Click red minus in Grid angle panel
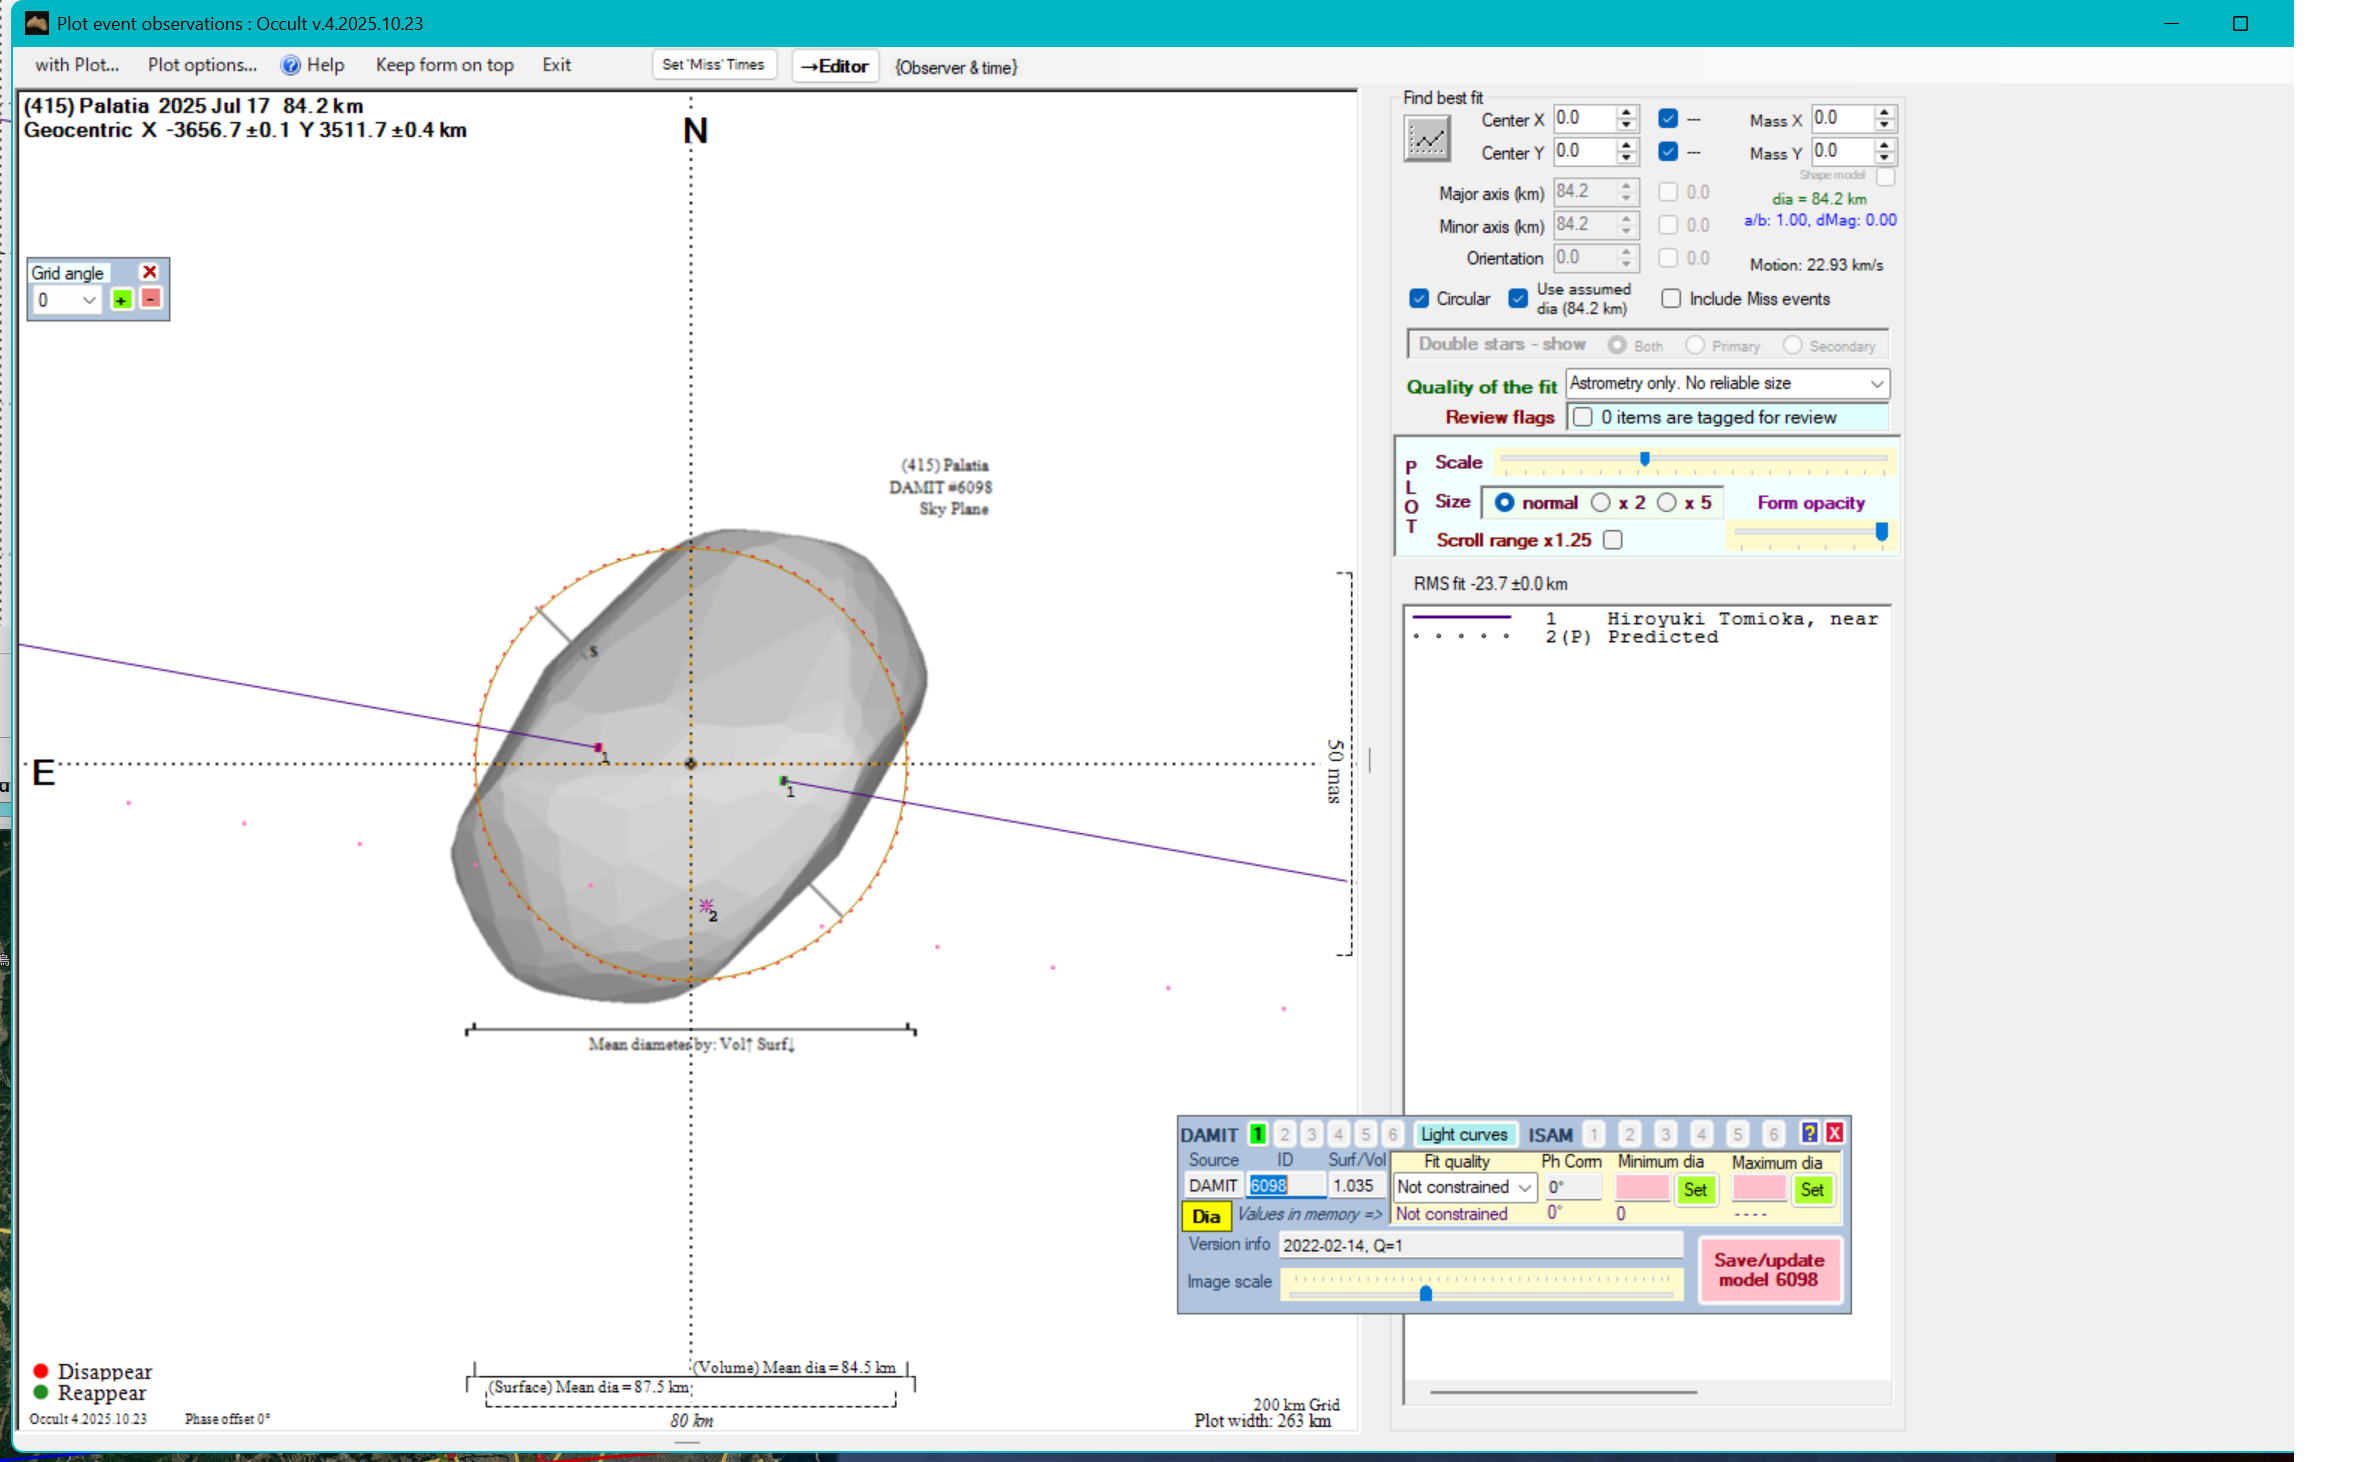The image size is (2356, 1462). [x=150, y=299]
